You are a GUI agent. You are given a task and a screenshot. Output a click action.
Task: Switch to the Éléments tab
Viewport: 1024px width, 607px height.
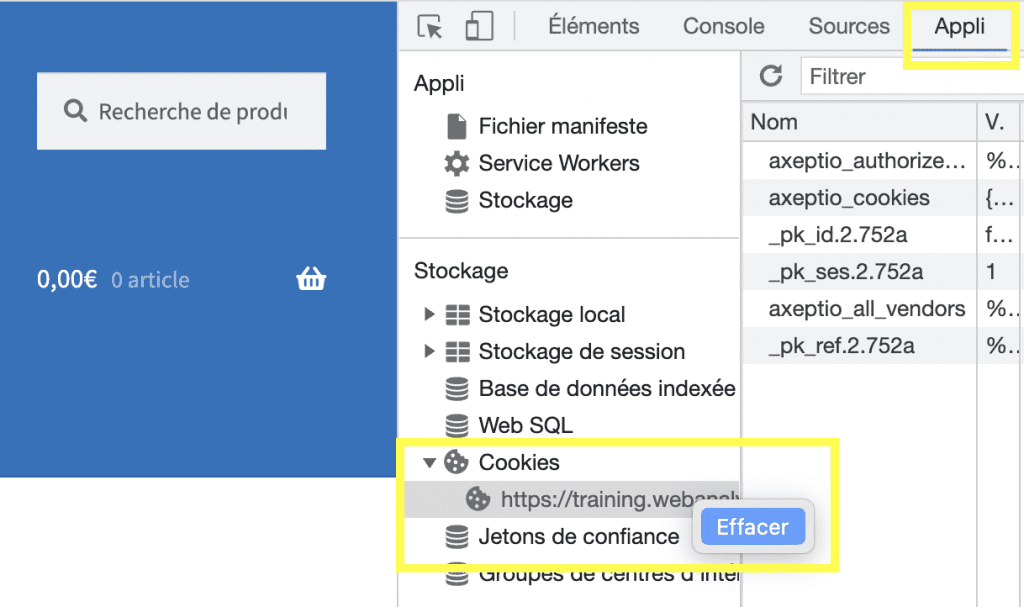click(593, 27)
